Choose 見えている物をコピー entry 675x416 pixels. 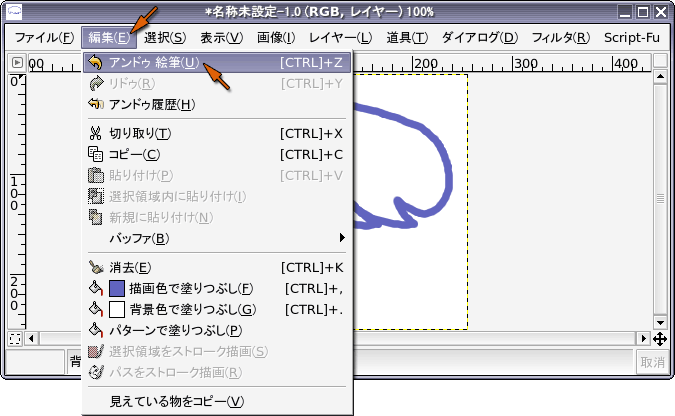(217, 401)
